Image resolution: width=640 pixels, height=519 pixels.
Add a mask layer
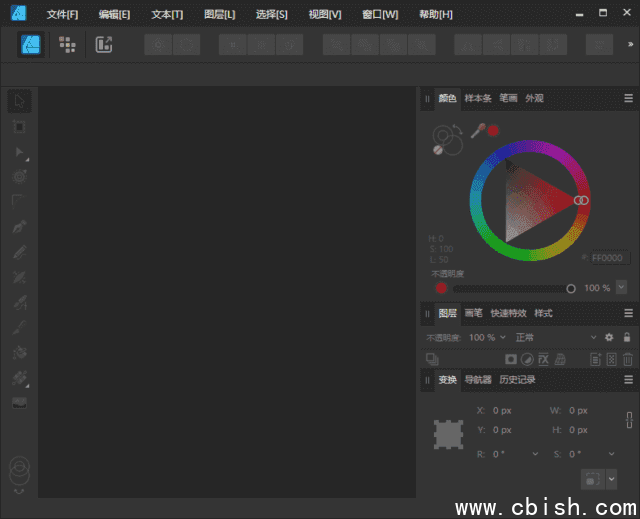point(511,359)
